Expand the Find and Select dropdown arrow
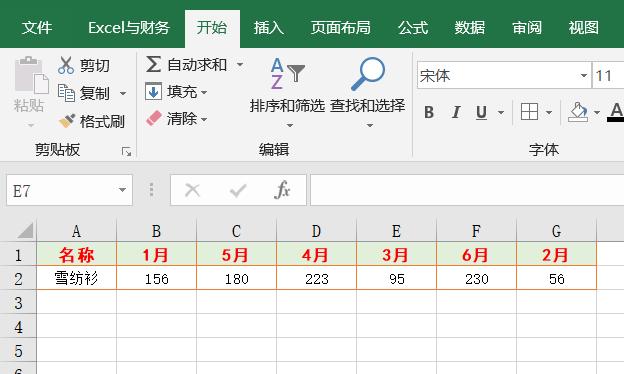Image resolution: width=624 pixels, height=374 pixels. (x=370, y=125)
